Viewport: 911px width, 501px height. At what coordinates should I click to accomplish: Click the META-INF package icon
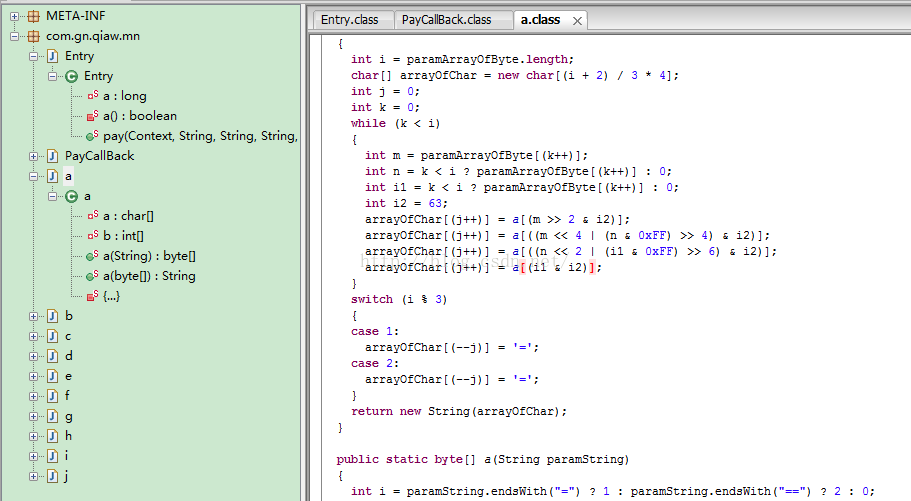click(x=34, y=16)
